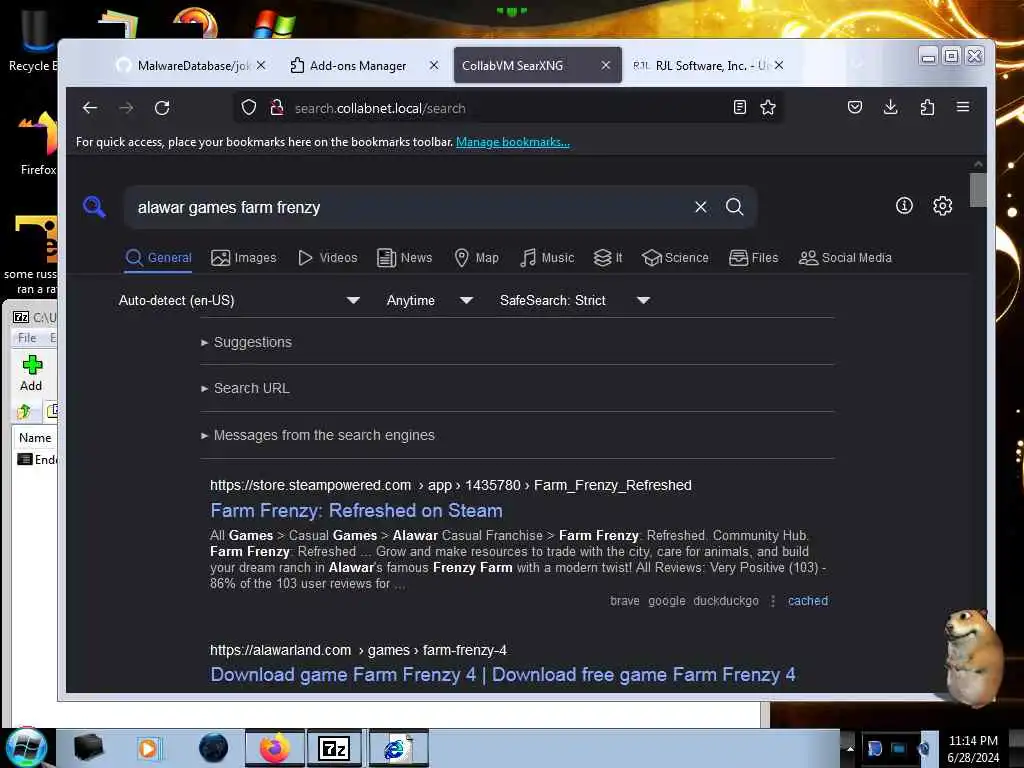The image size is (1024, 768).
Task: Open the Pocket save icon
Action: pyautogui.click(x=854, y=107)
